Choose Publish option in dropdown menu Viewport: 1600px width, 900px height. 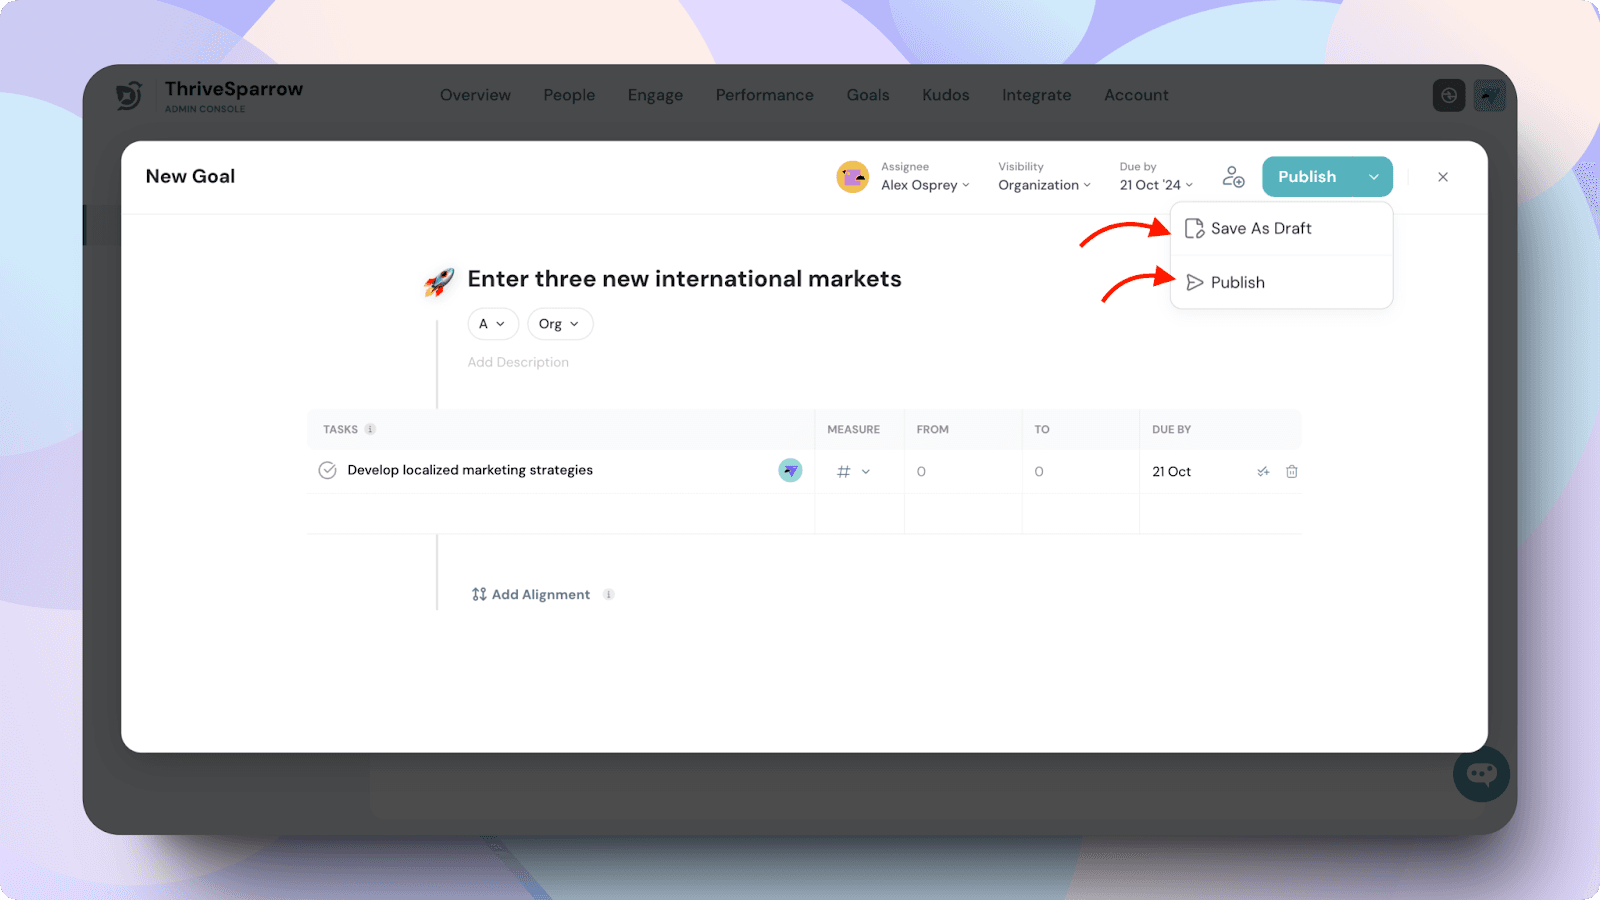pos(1237,283)
